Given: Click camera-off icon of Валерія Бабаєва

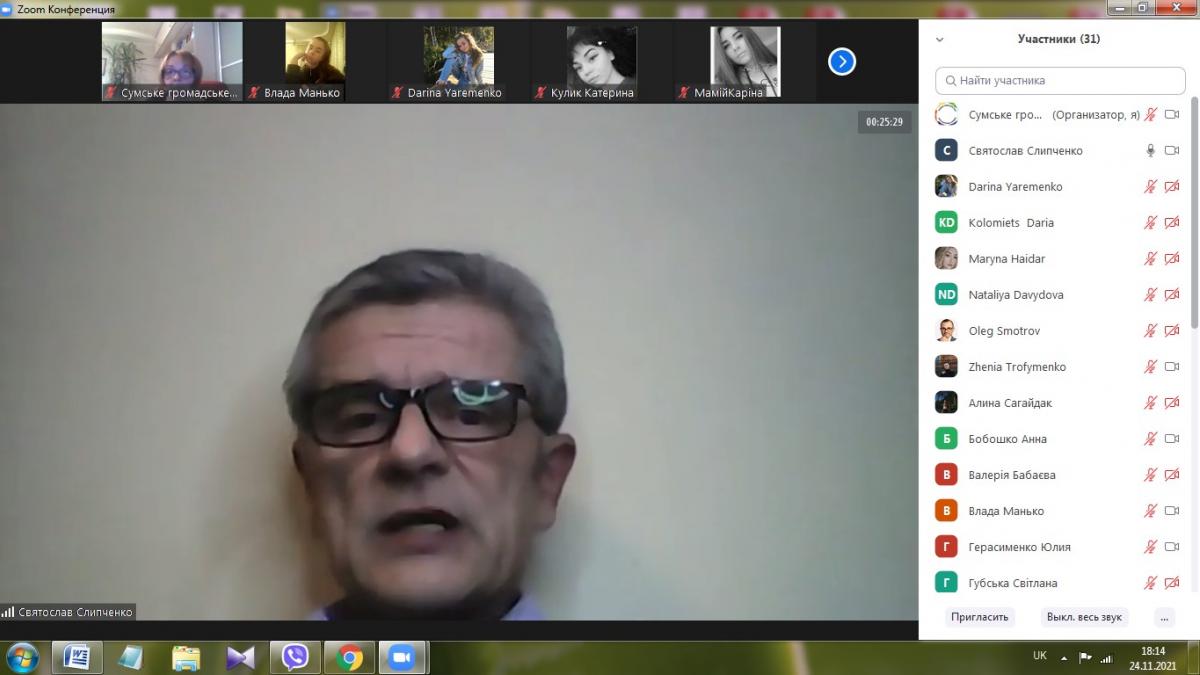Looking at the screenshot, I should 1172,475.
